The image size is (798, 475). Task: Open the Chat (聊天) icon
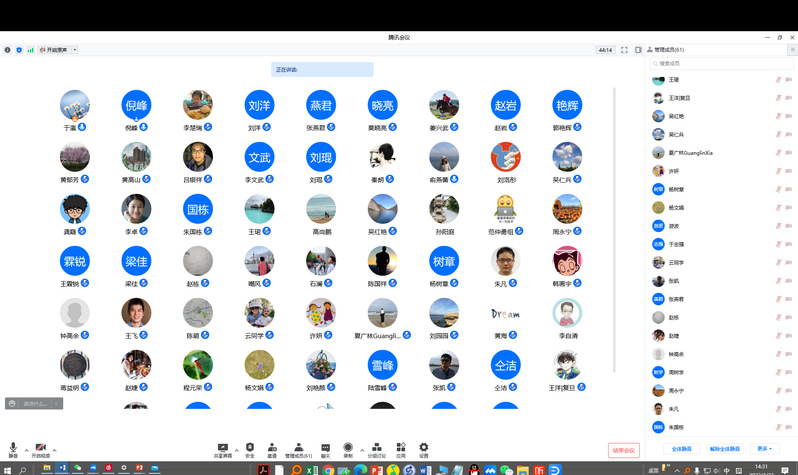click(x=325, y=447)
